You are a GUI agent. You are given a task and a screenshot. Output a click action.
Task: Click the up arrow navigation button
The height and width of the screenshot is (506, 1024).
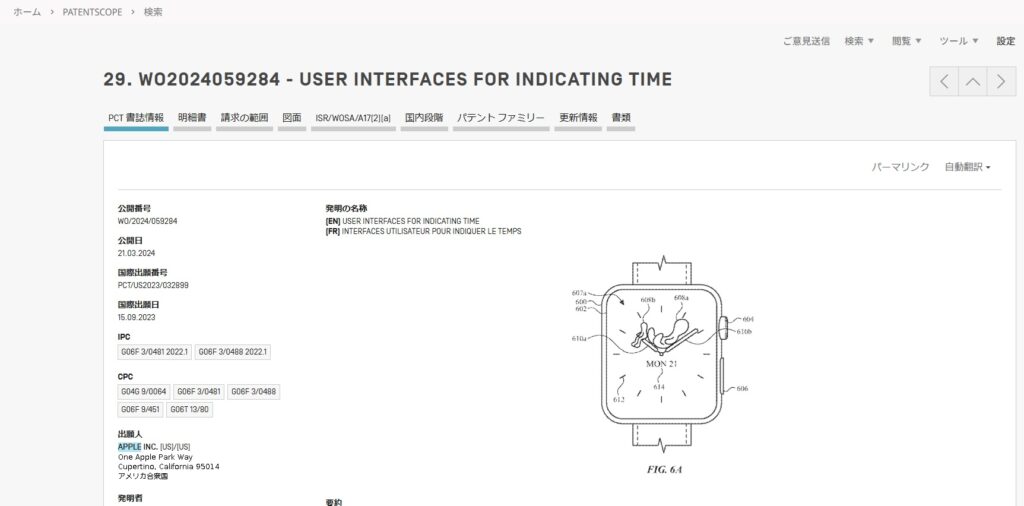click(x=972, y=82)
